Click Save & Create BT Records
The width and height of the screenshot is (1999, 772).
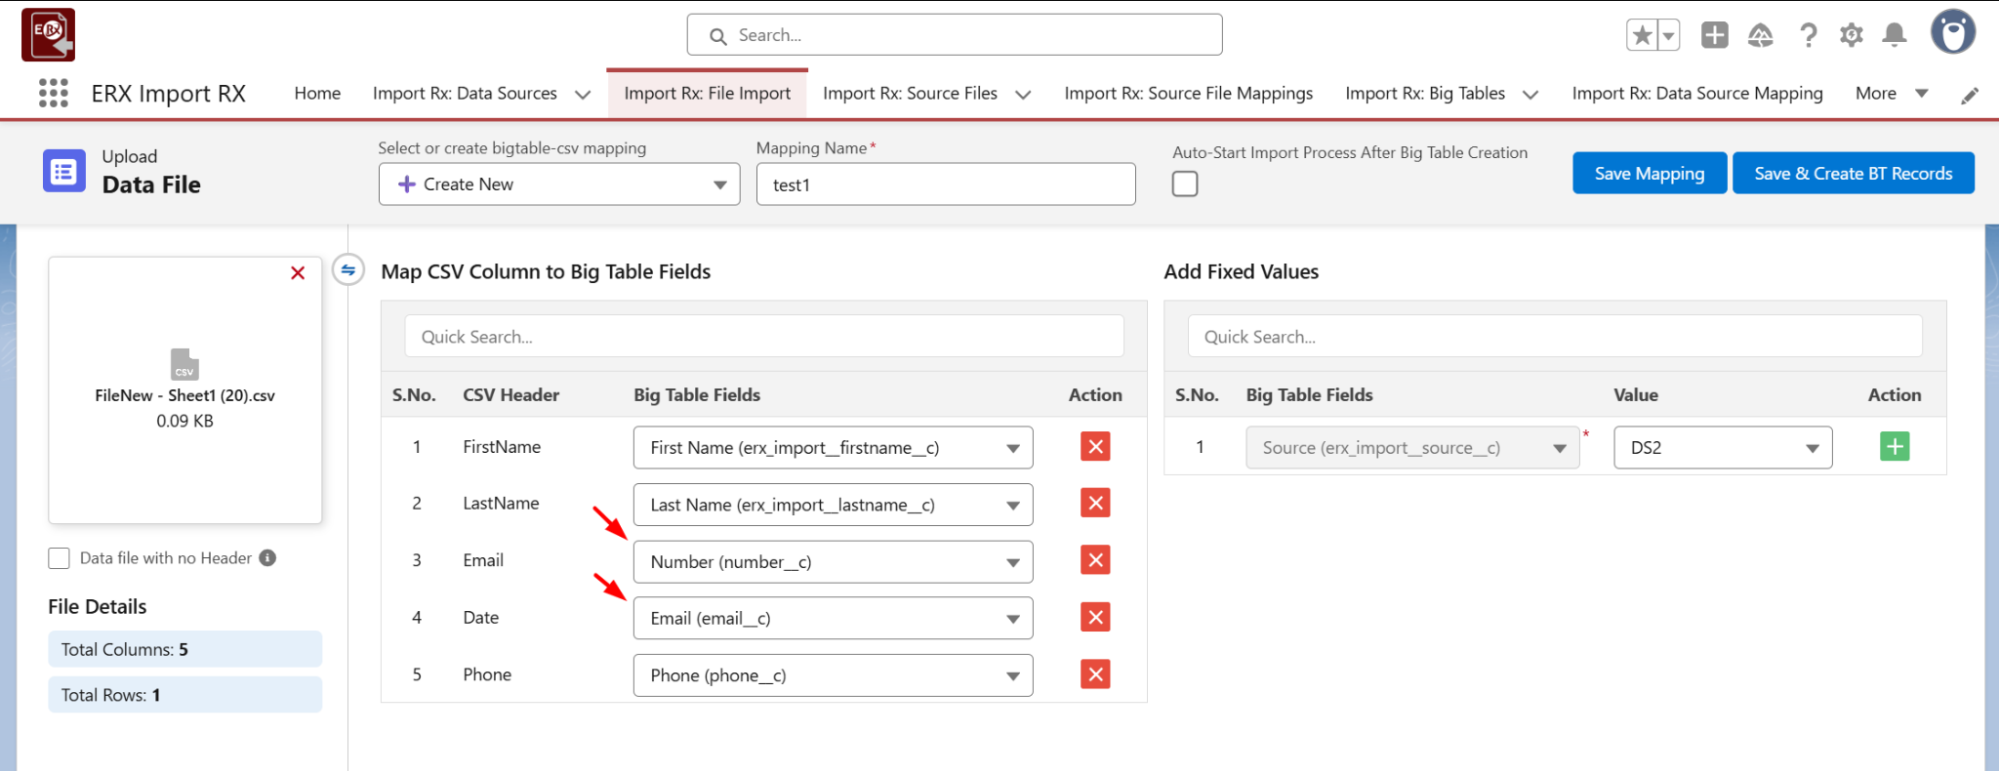pos(1852,173)
